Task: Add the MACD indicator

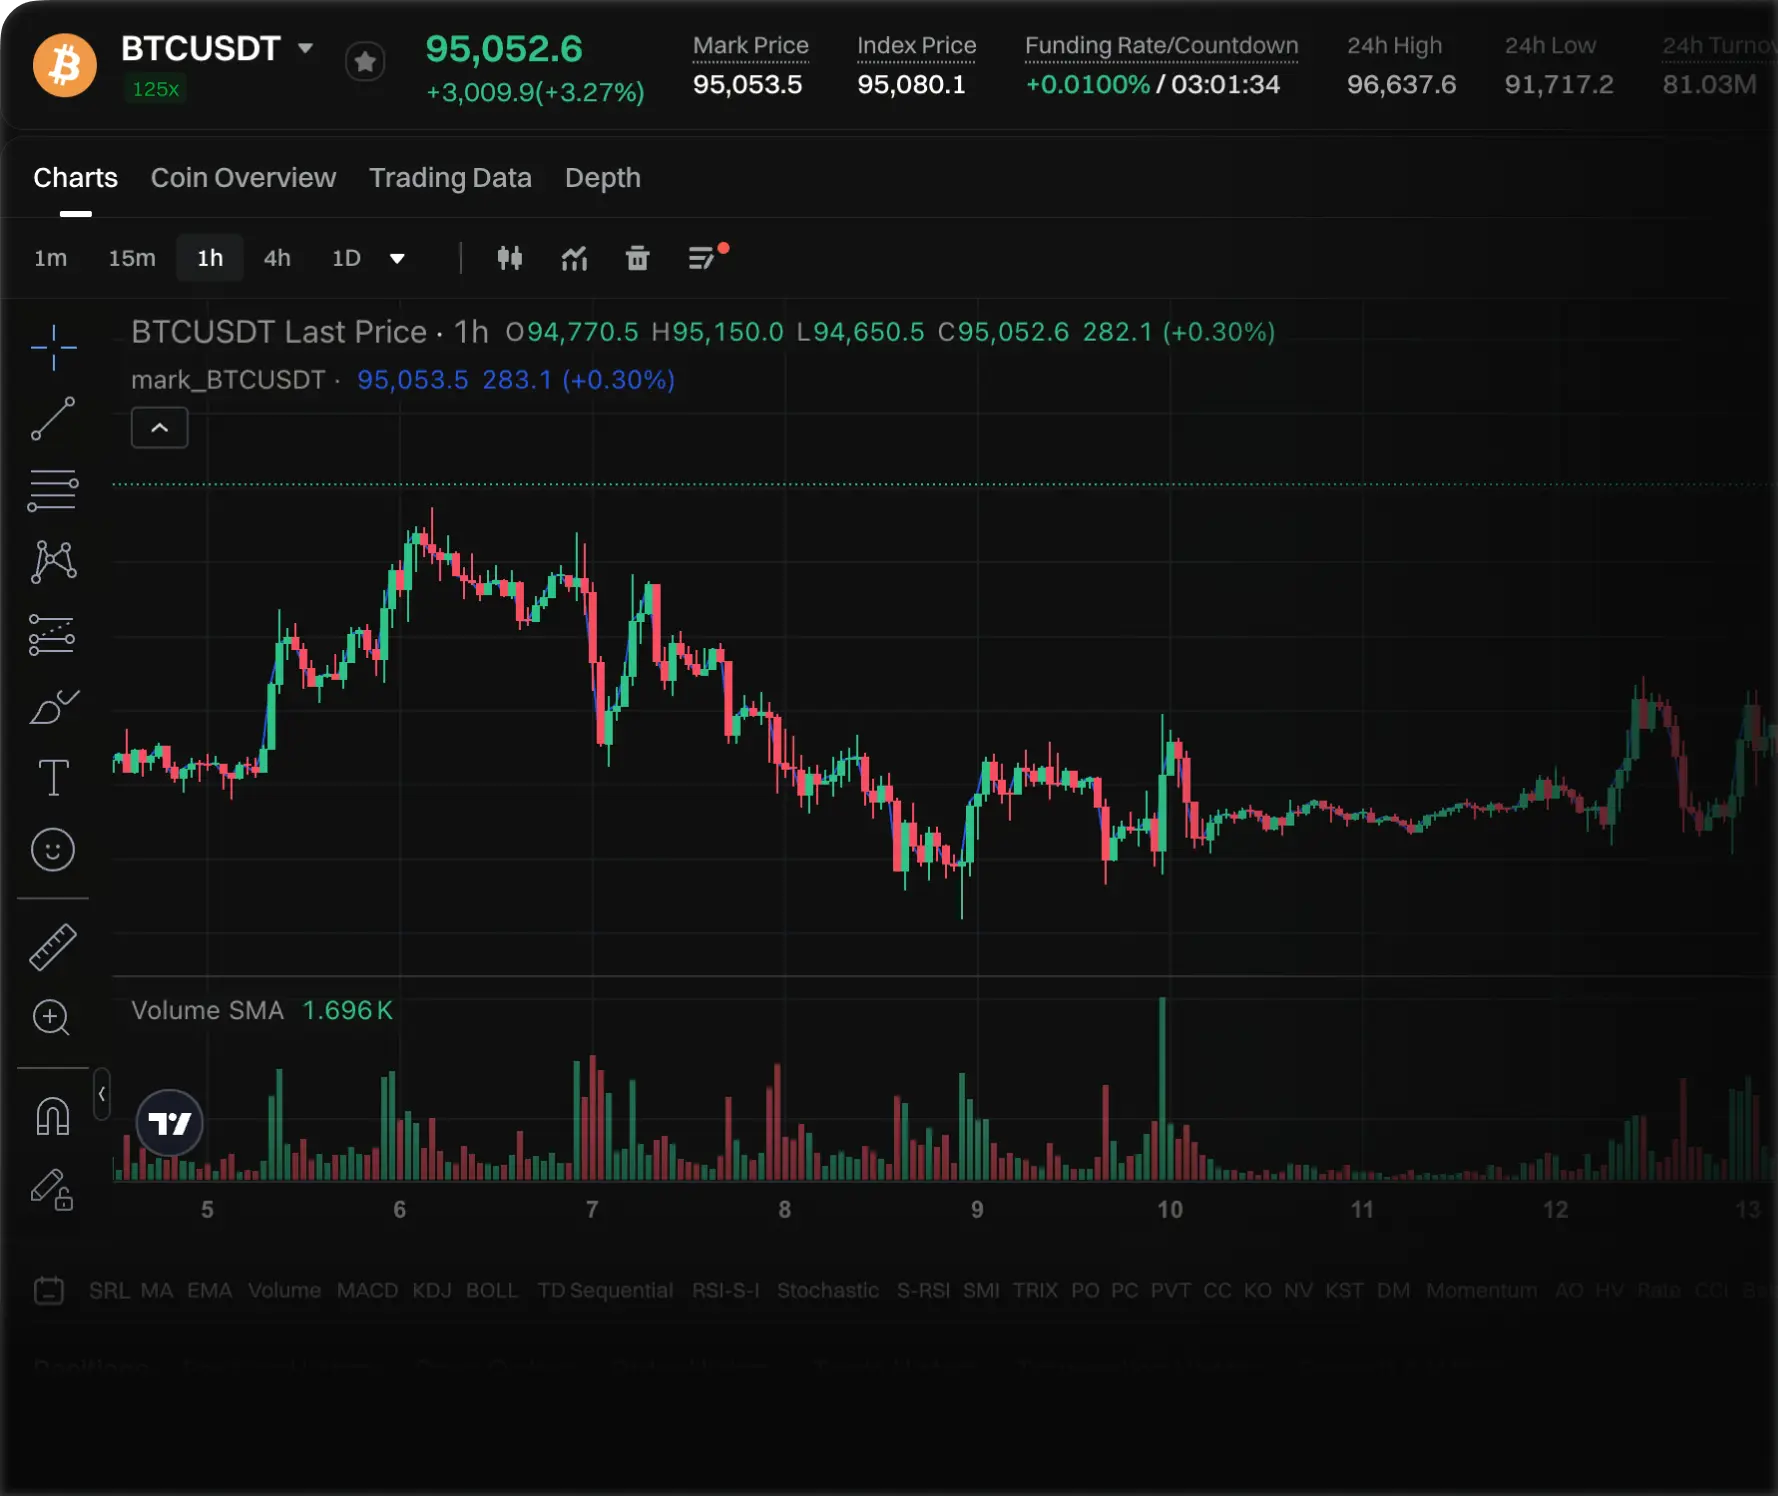Action: coord(367,1291)
